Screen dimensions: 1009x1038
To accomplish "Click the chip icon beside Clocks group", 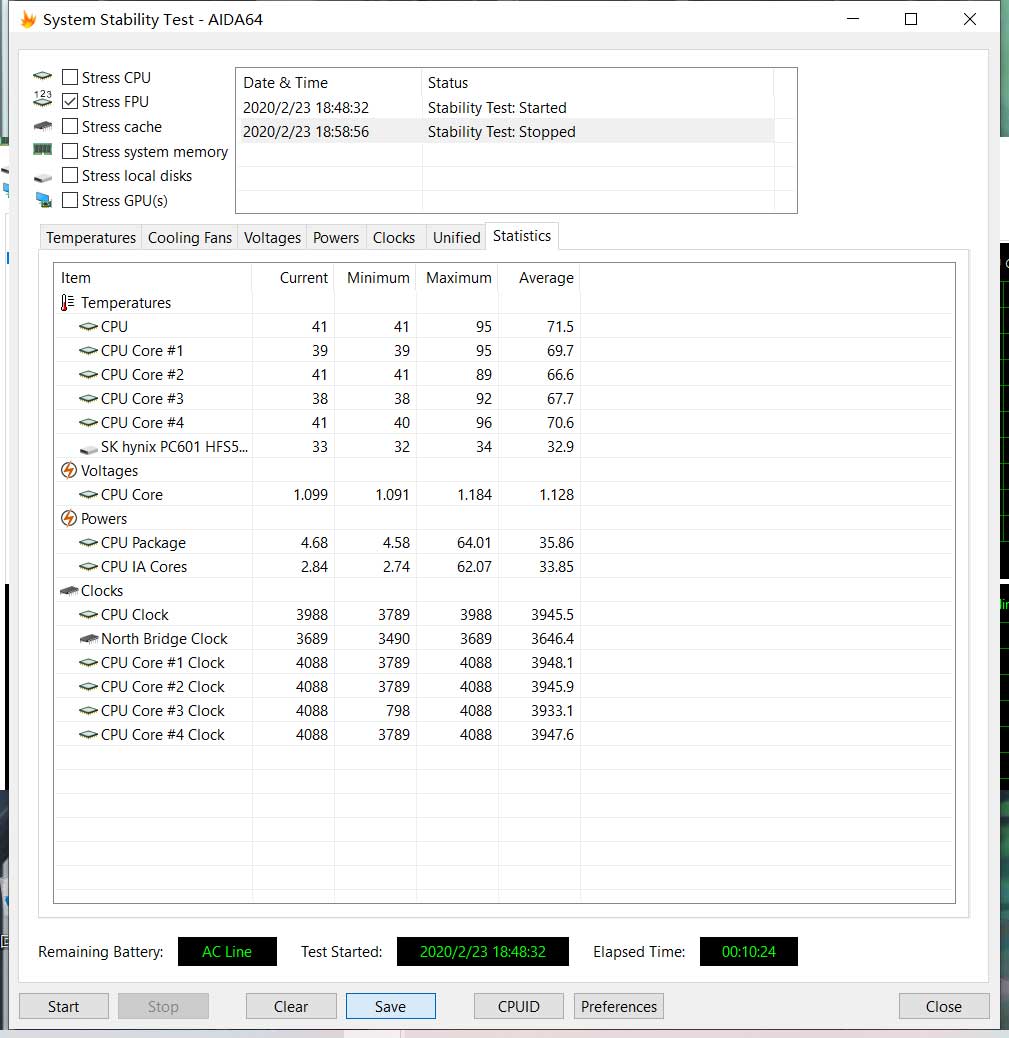I will (69, 590).
